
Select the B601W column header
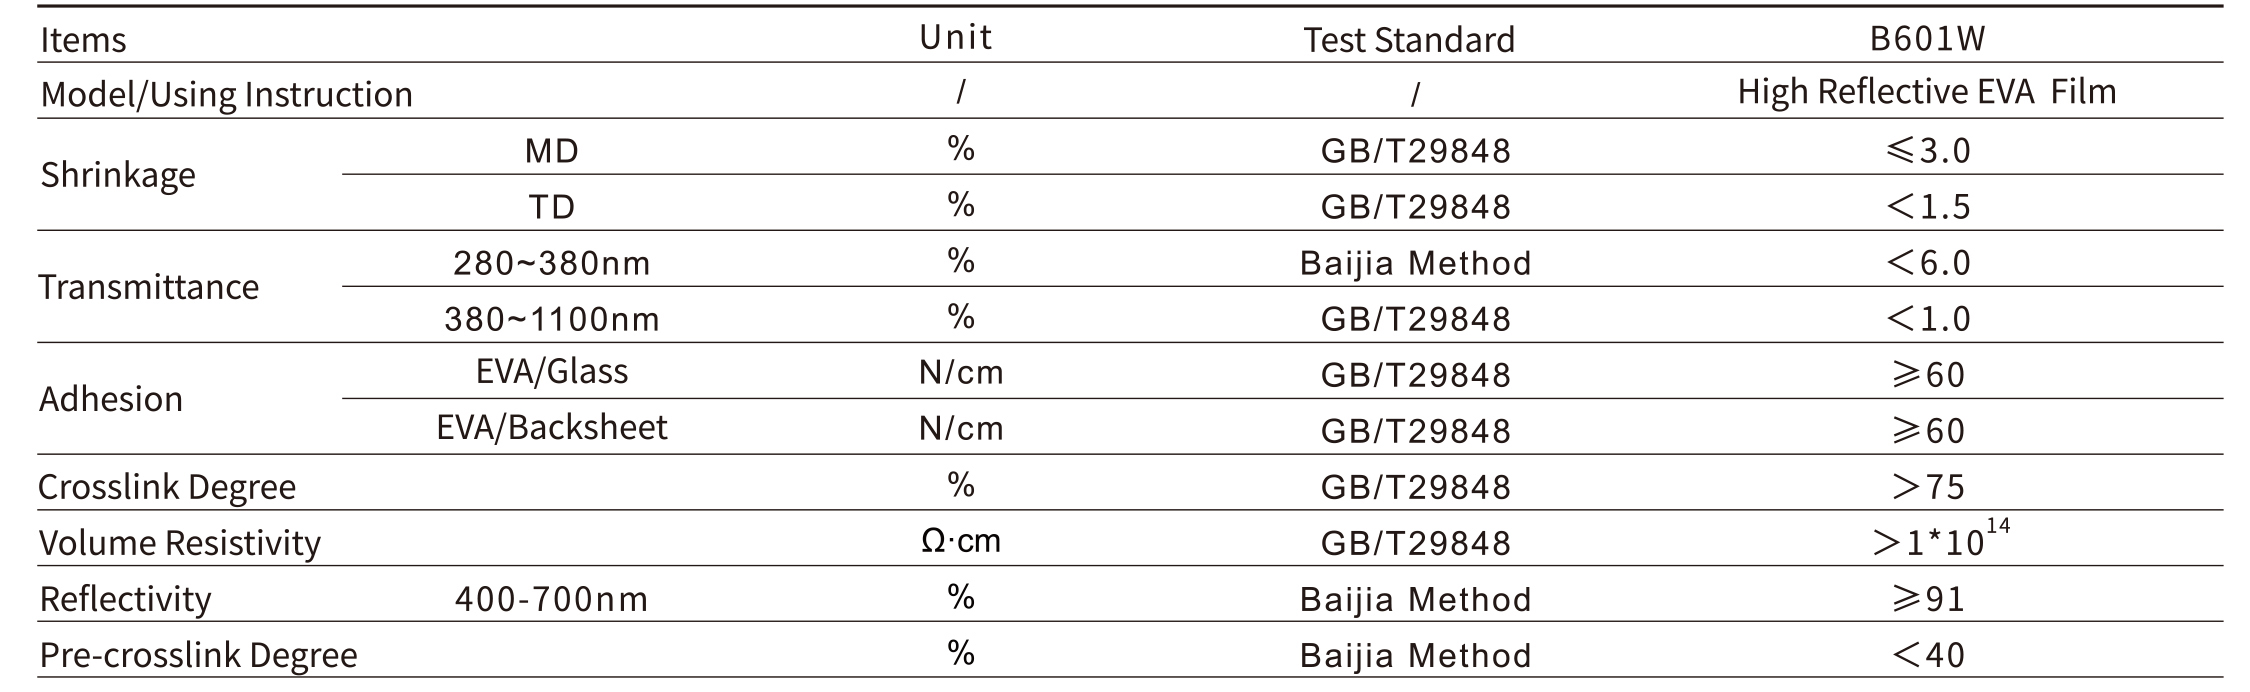pyautogui.click(x=1927, y=38)
